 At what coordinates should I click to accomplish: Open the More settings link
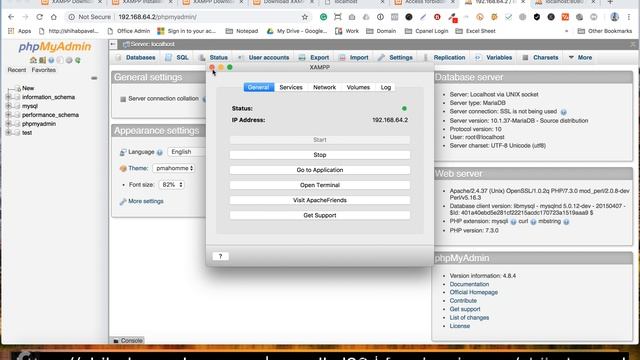[145, 201]
